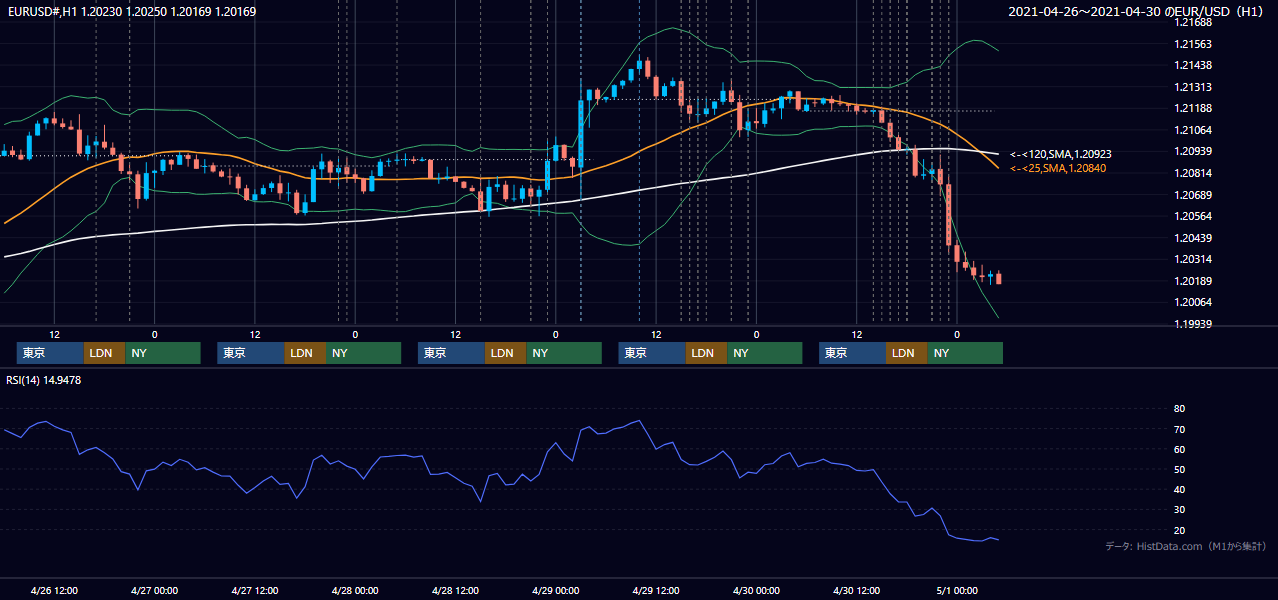Screen dimensions: 1278x600
Task: Click the 4/29 00:00 time axis label
Action: point(555,591)
